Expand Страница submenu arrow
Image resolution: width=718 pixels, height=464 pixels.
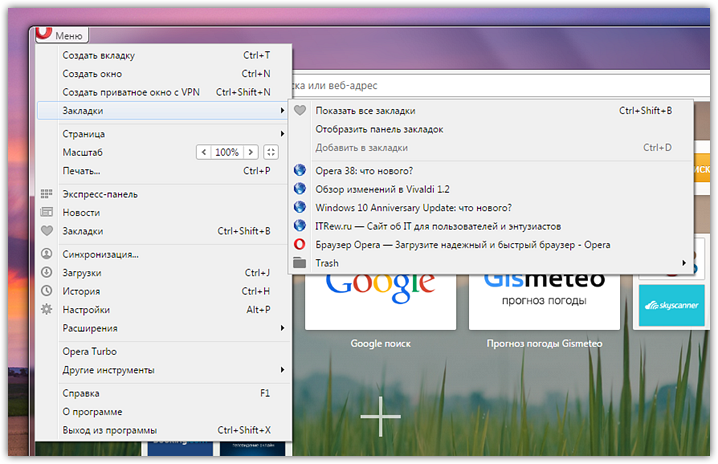pos(282,134)
